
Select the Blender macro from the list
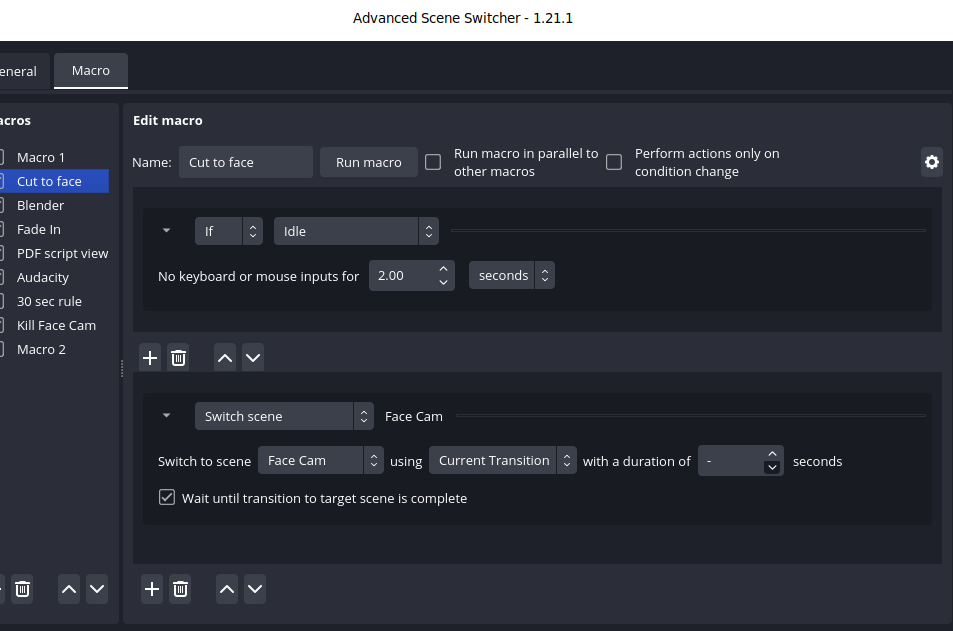[x=40, y=205]
